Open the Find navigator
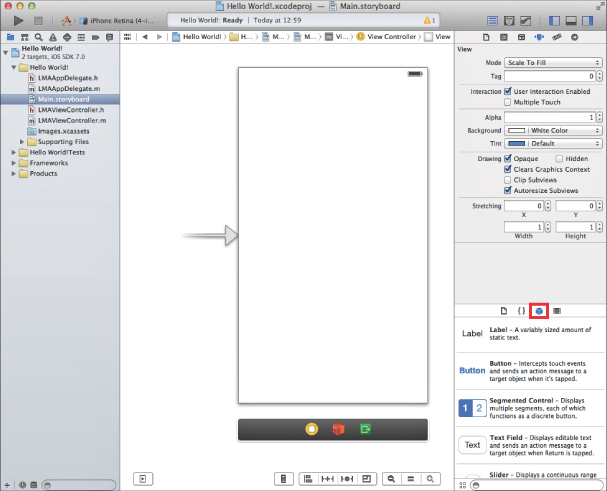Screen dimensions: 607x491 (38, 37)
